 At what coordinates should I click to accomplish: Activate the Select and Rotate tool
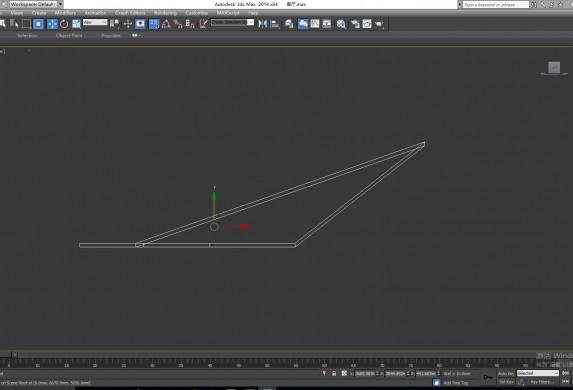[64, 24]
